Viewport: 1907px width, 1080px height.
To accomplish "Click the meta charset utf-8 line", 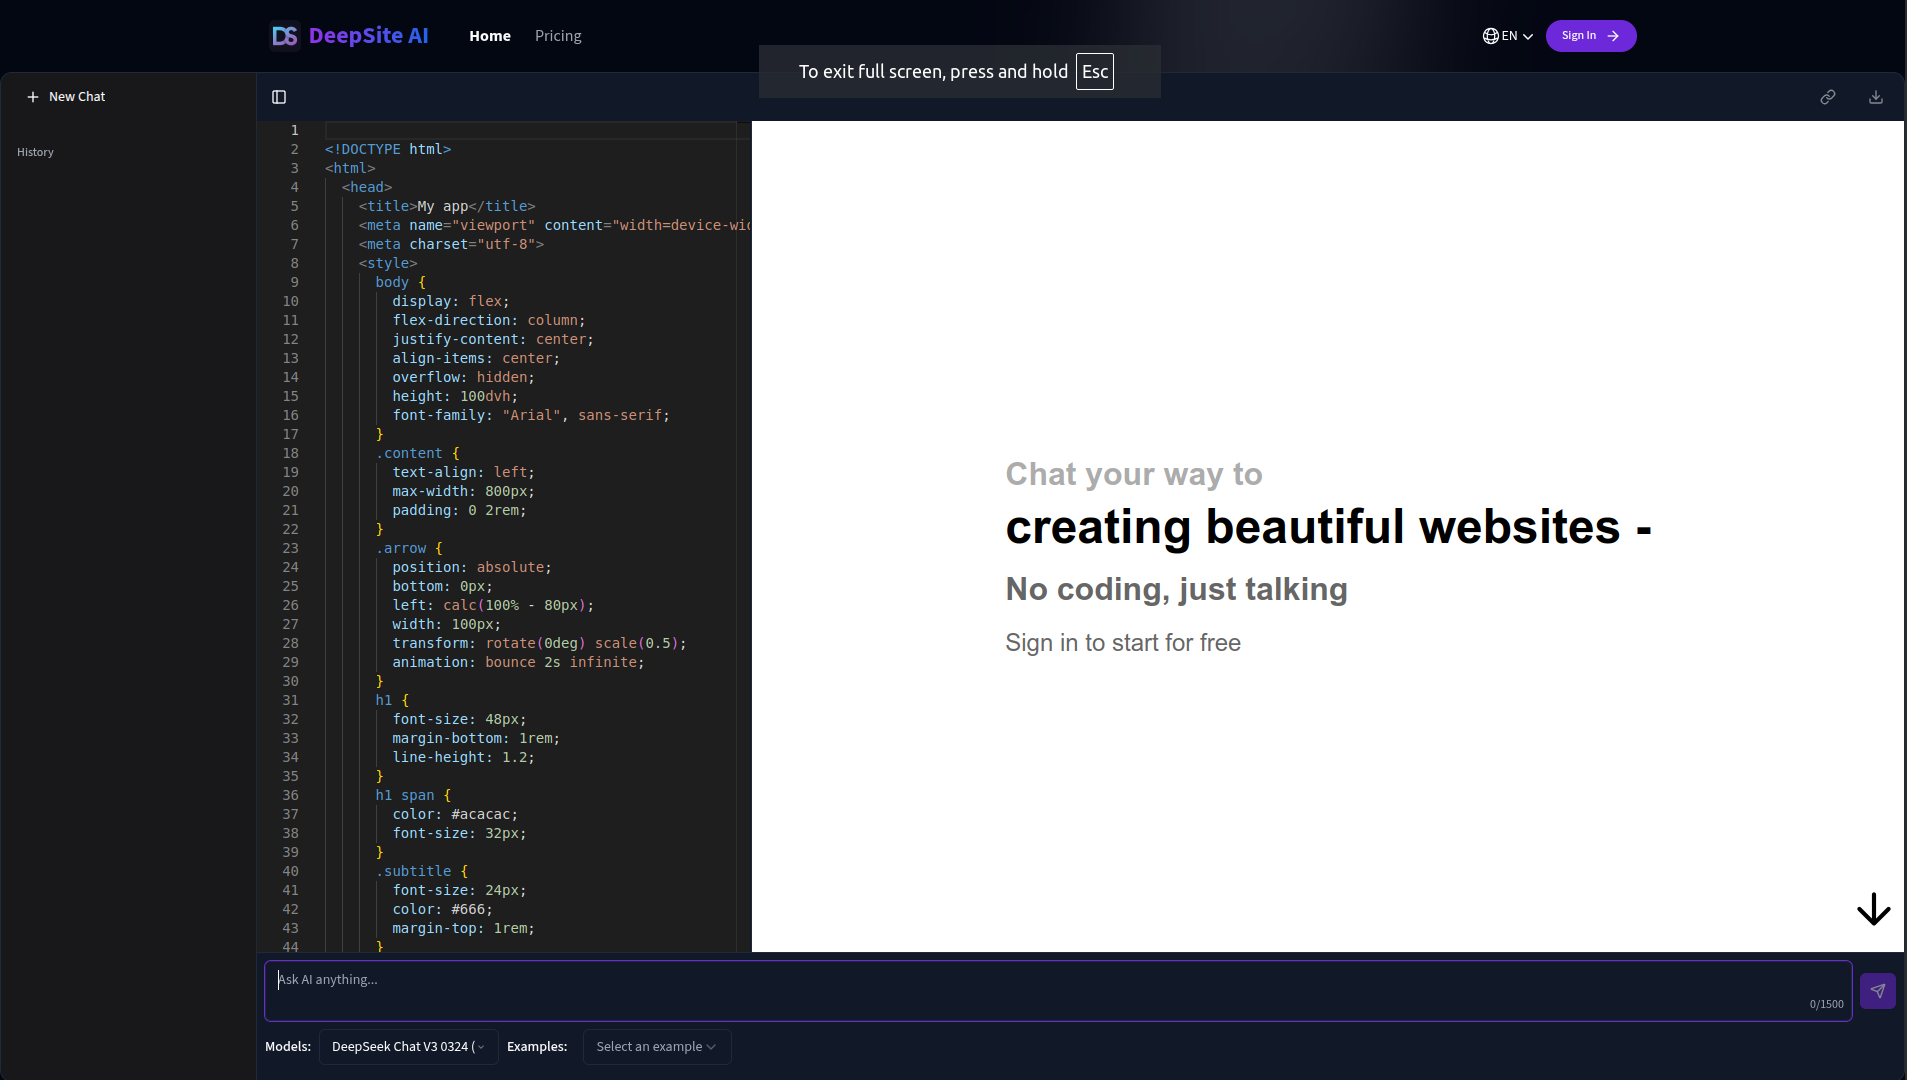I will tap(451, 244).
